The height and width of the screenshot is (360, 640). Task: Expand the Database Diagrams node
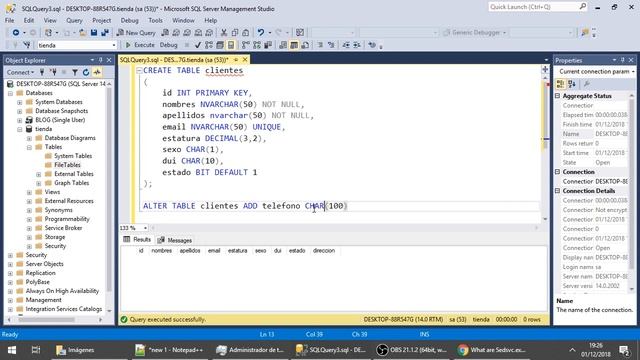click(x=29, y=138)
